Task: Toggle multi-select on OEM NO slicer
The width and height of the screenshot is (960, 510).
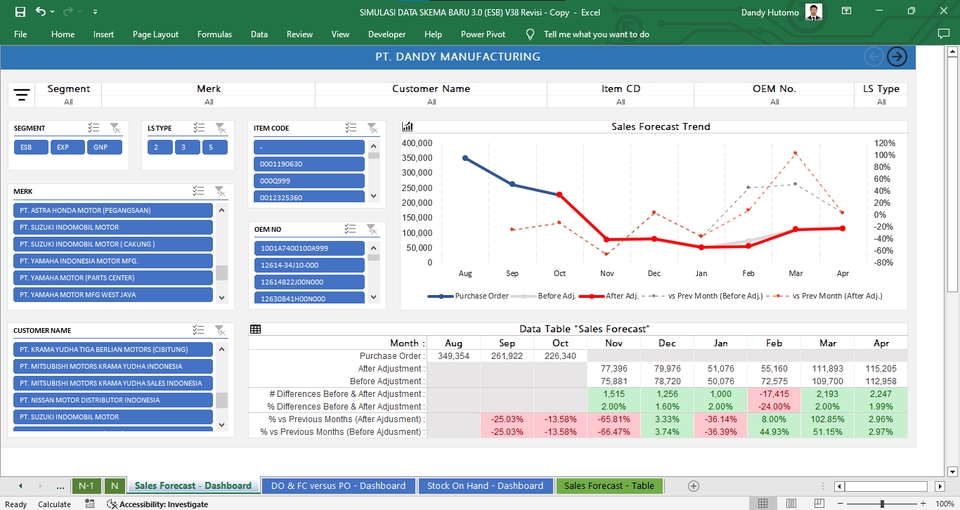Action: tap(350, 228)
